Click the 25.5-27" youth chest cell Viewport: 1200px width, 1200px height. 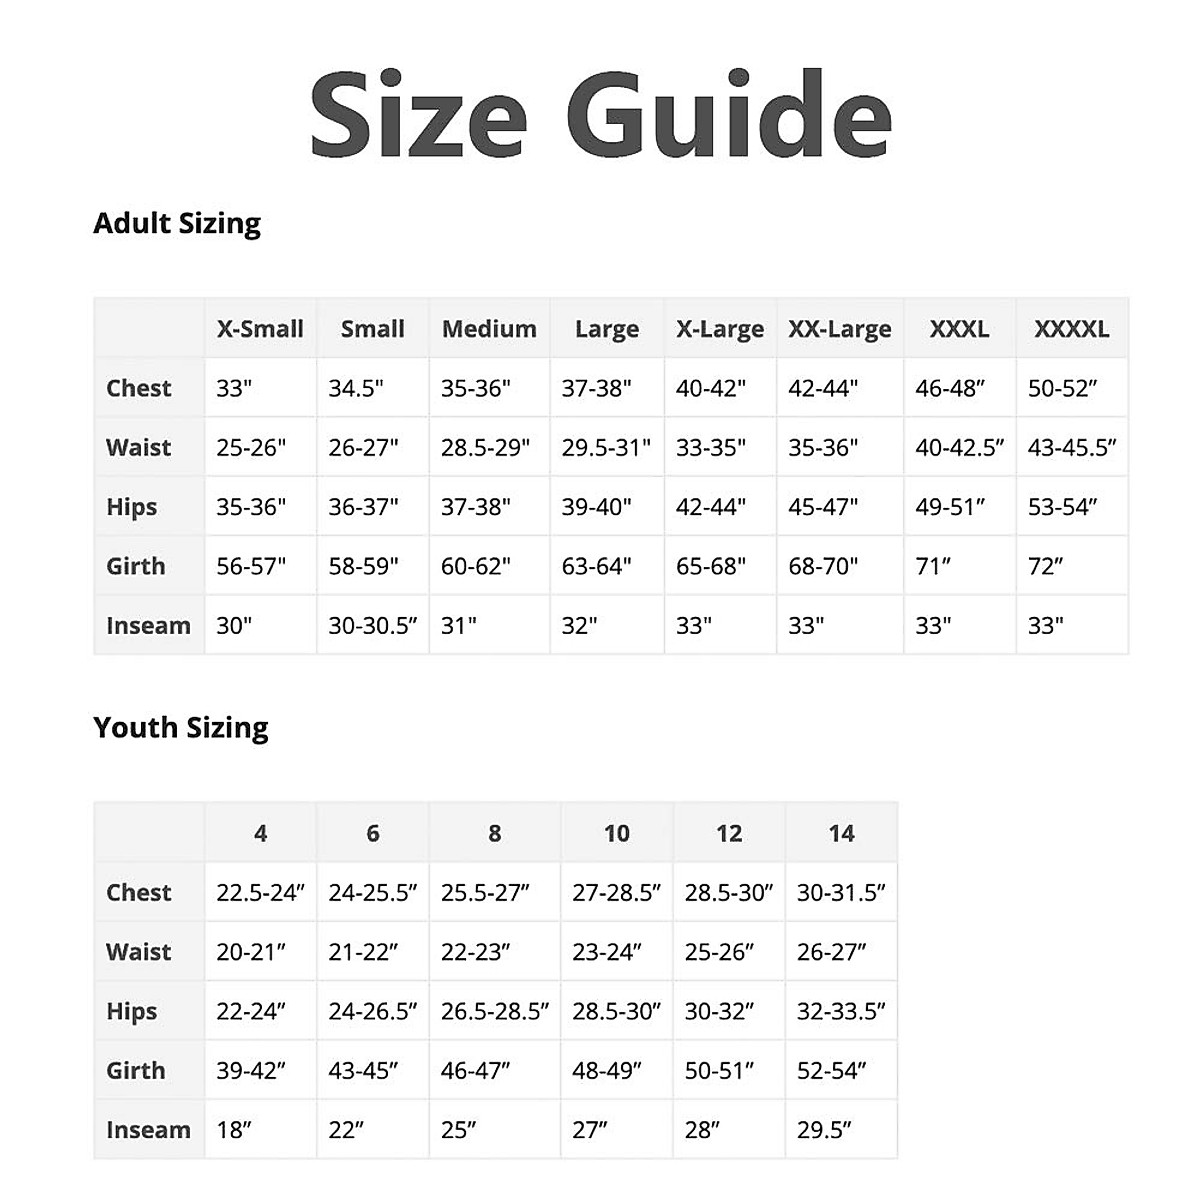tap(485, 892)
